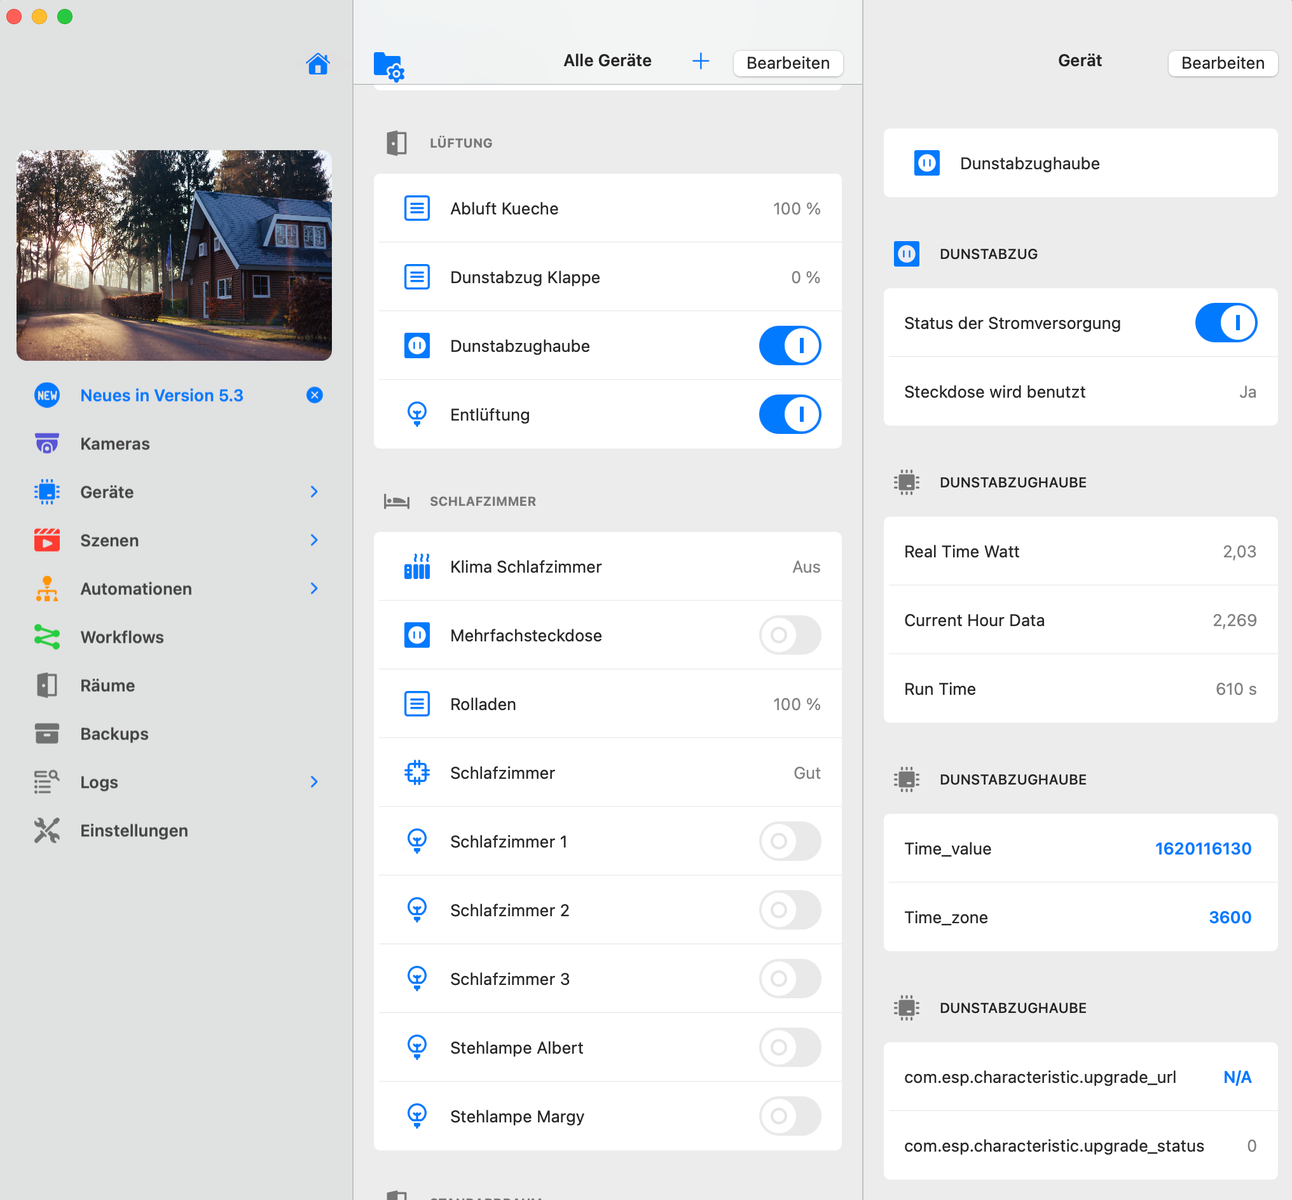Click Bearbeiten in the Alle Geräte panel
Viewport: 1292px width, 1200px height.
pyautogui.click(x=787, y=63)
